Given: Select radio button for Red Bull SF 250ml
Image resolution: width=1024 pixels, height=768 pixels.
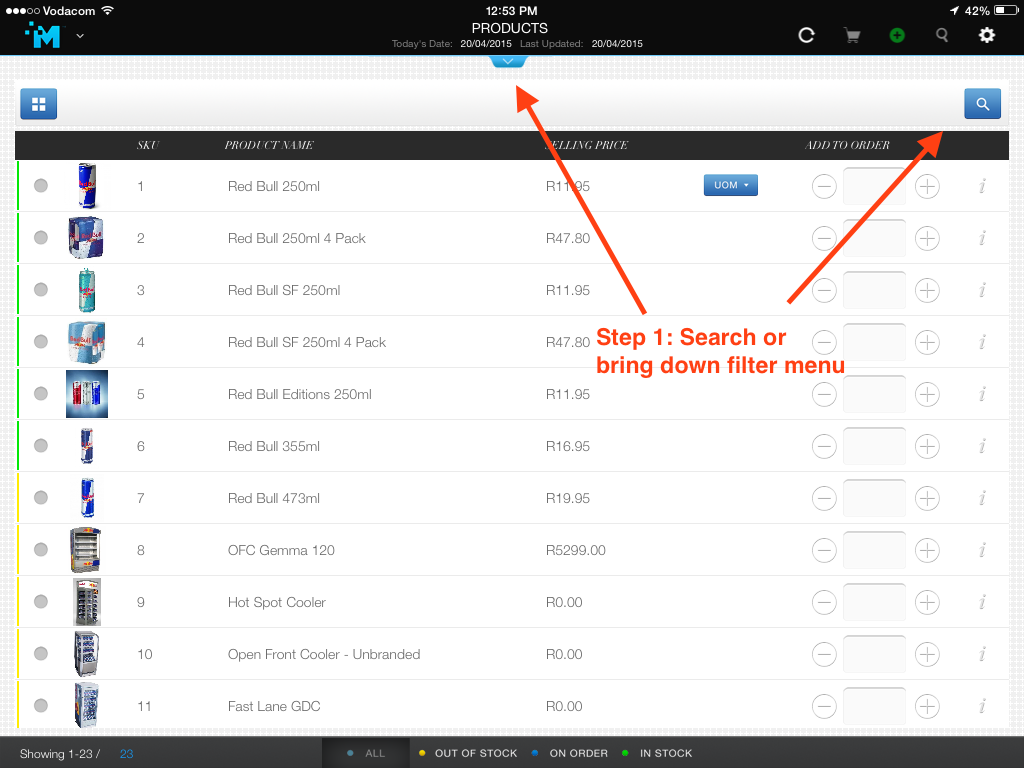Looking at the screenshot, I should (40, 289).
